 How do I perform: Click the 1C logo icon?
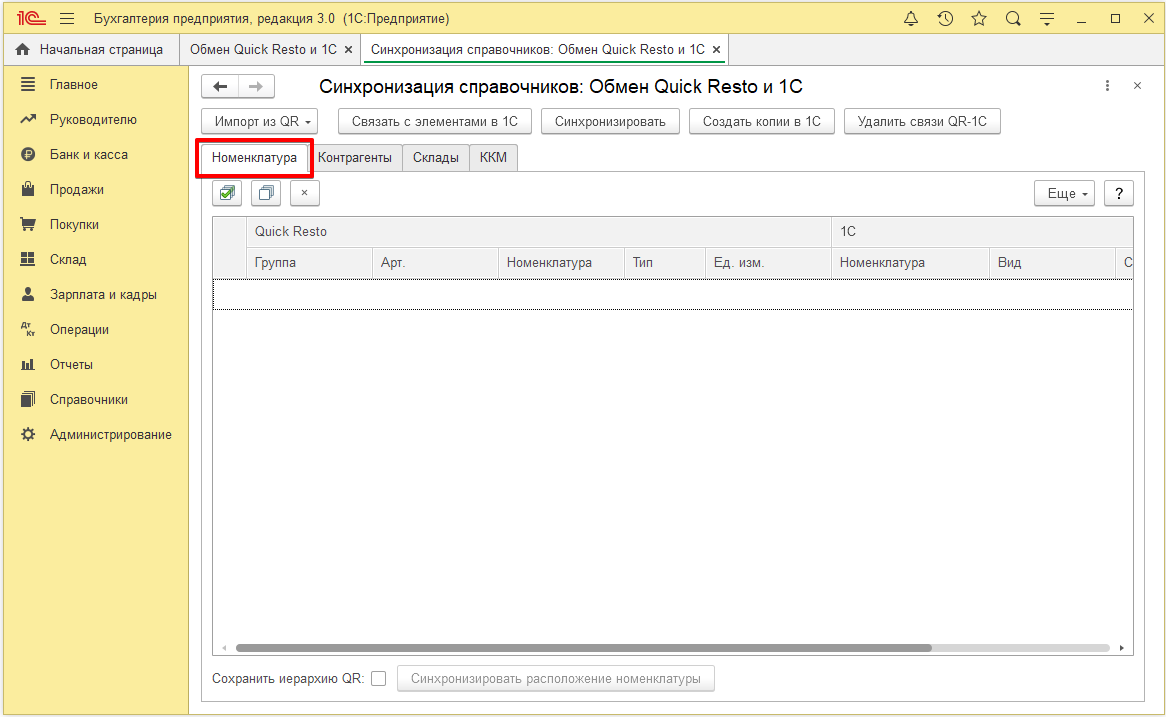pos(30,19)
